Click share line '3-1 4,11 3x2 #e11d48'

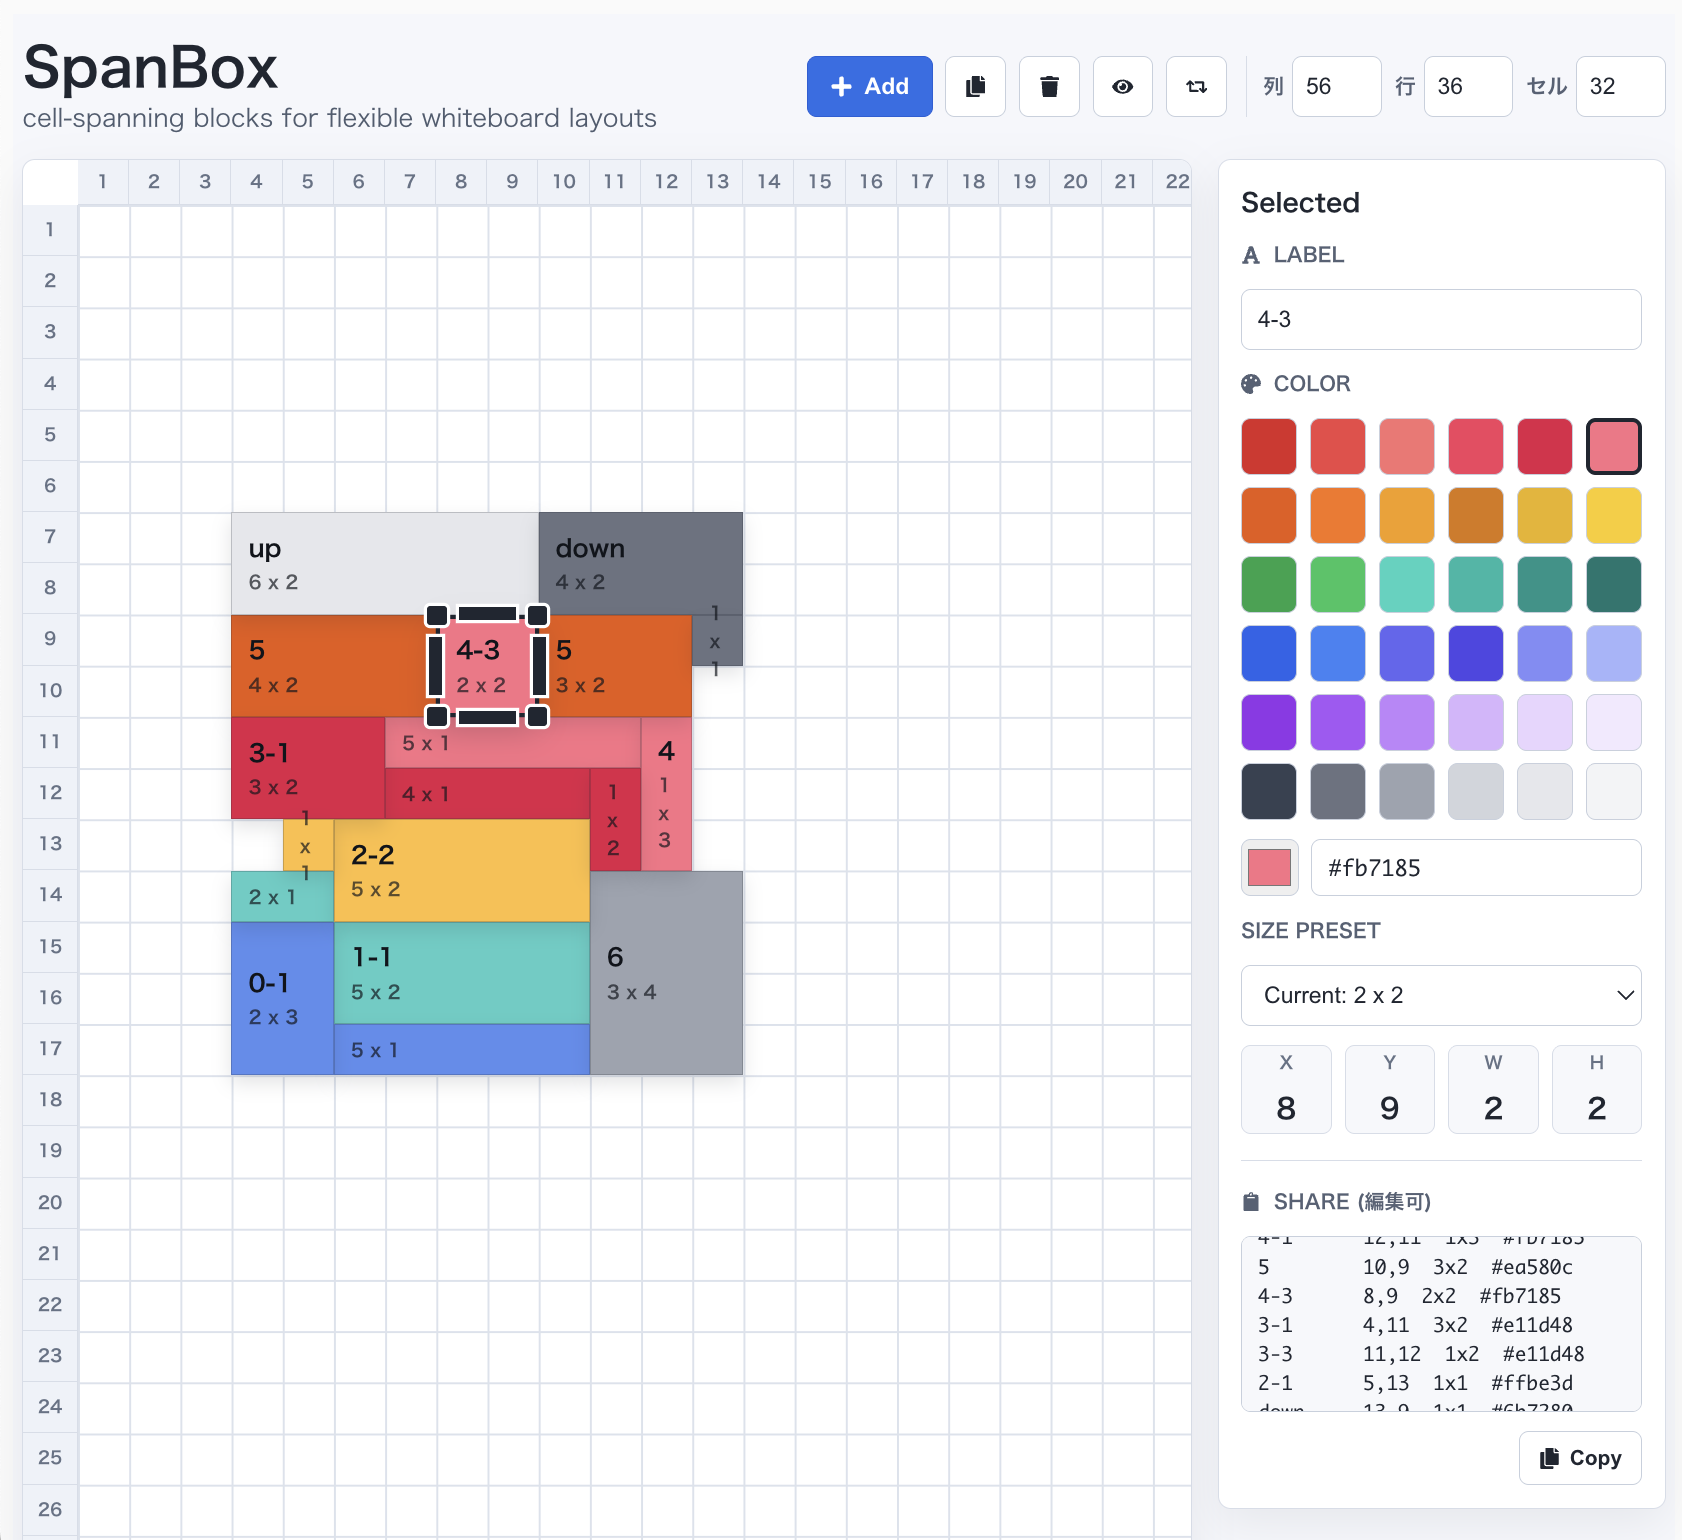(1415, 1325)
